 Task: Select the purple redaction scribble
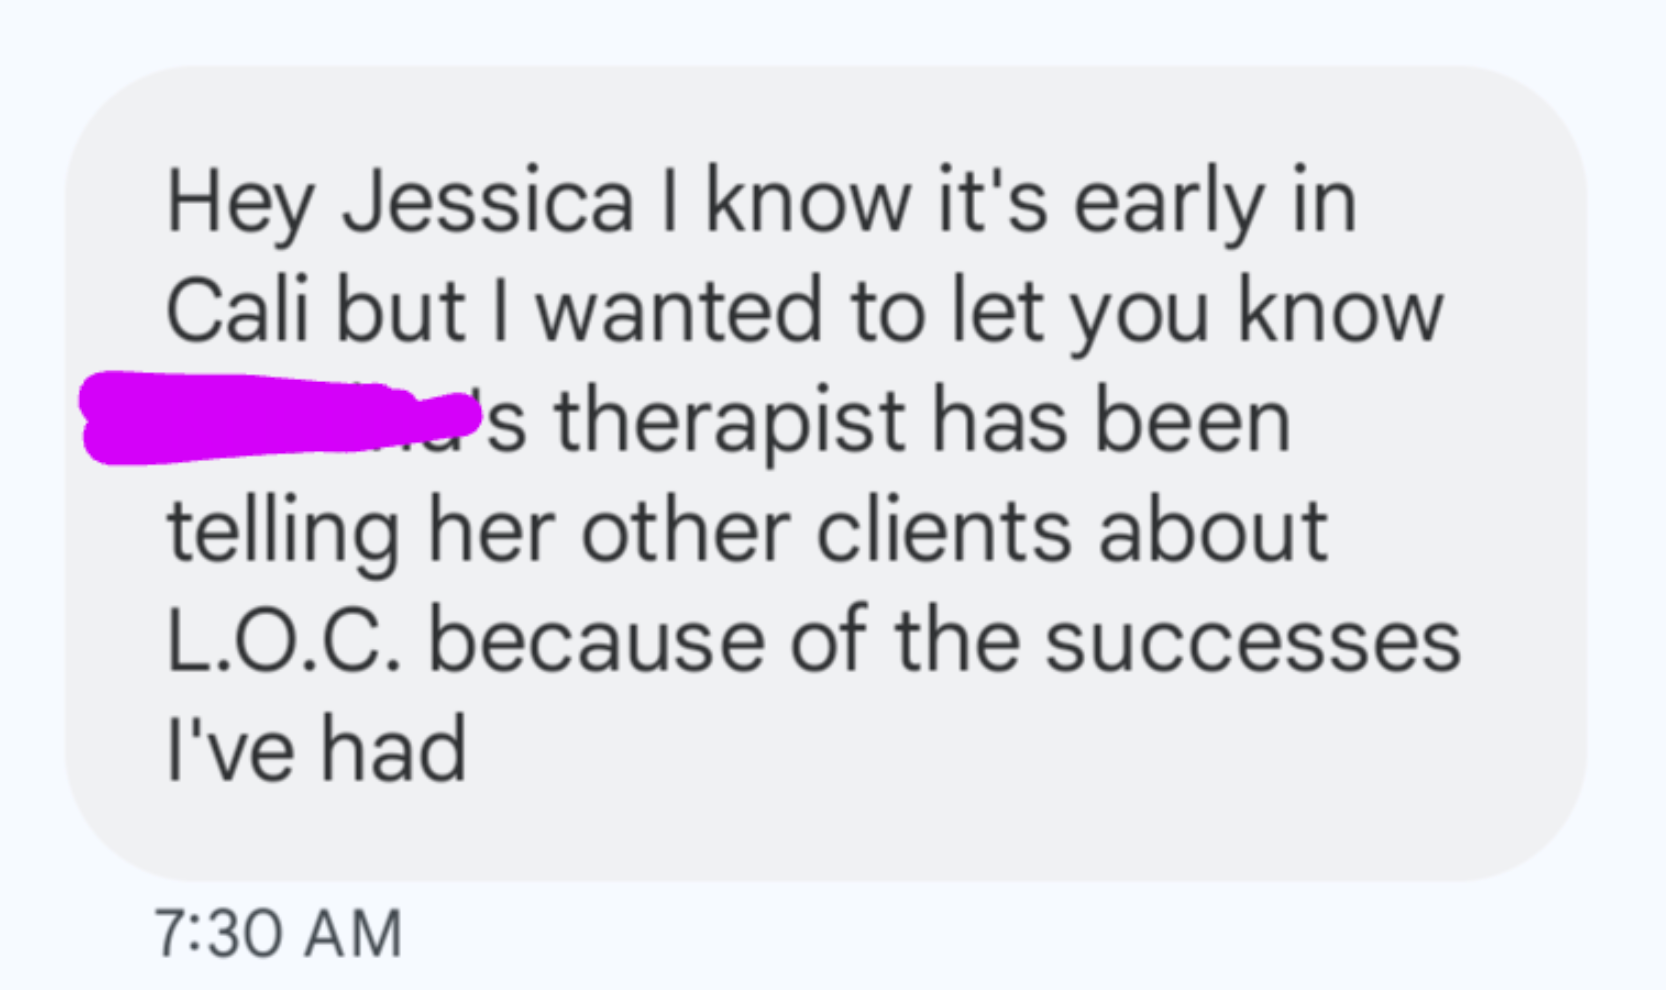pos(280,417)
